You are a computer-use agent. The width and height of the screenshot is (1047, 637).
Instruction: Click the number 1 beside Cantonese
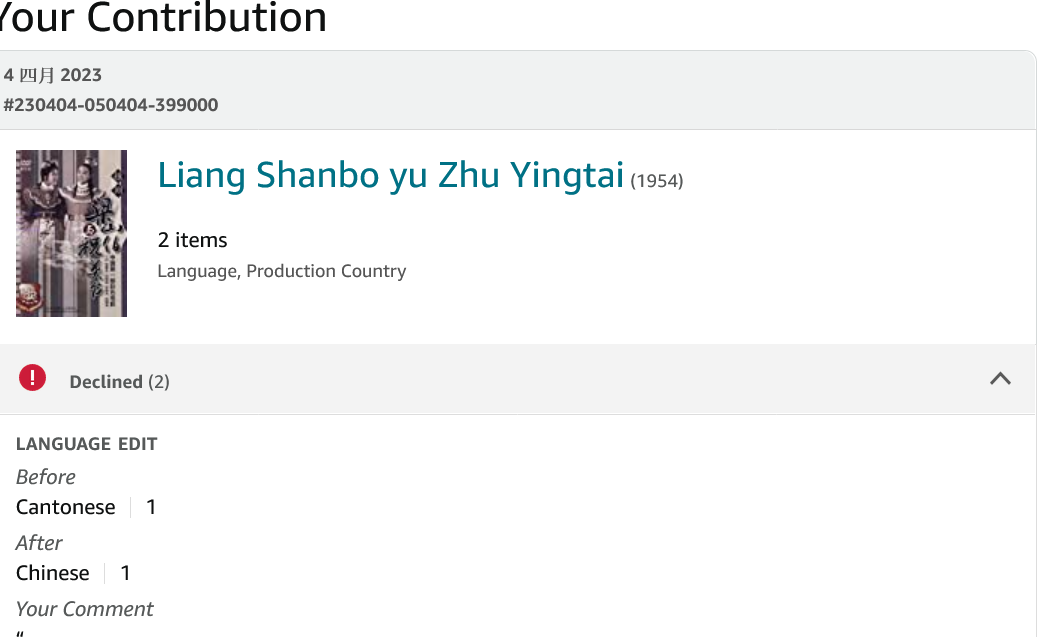[151, 507]
